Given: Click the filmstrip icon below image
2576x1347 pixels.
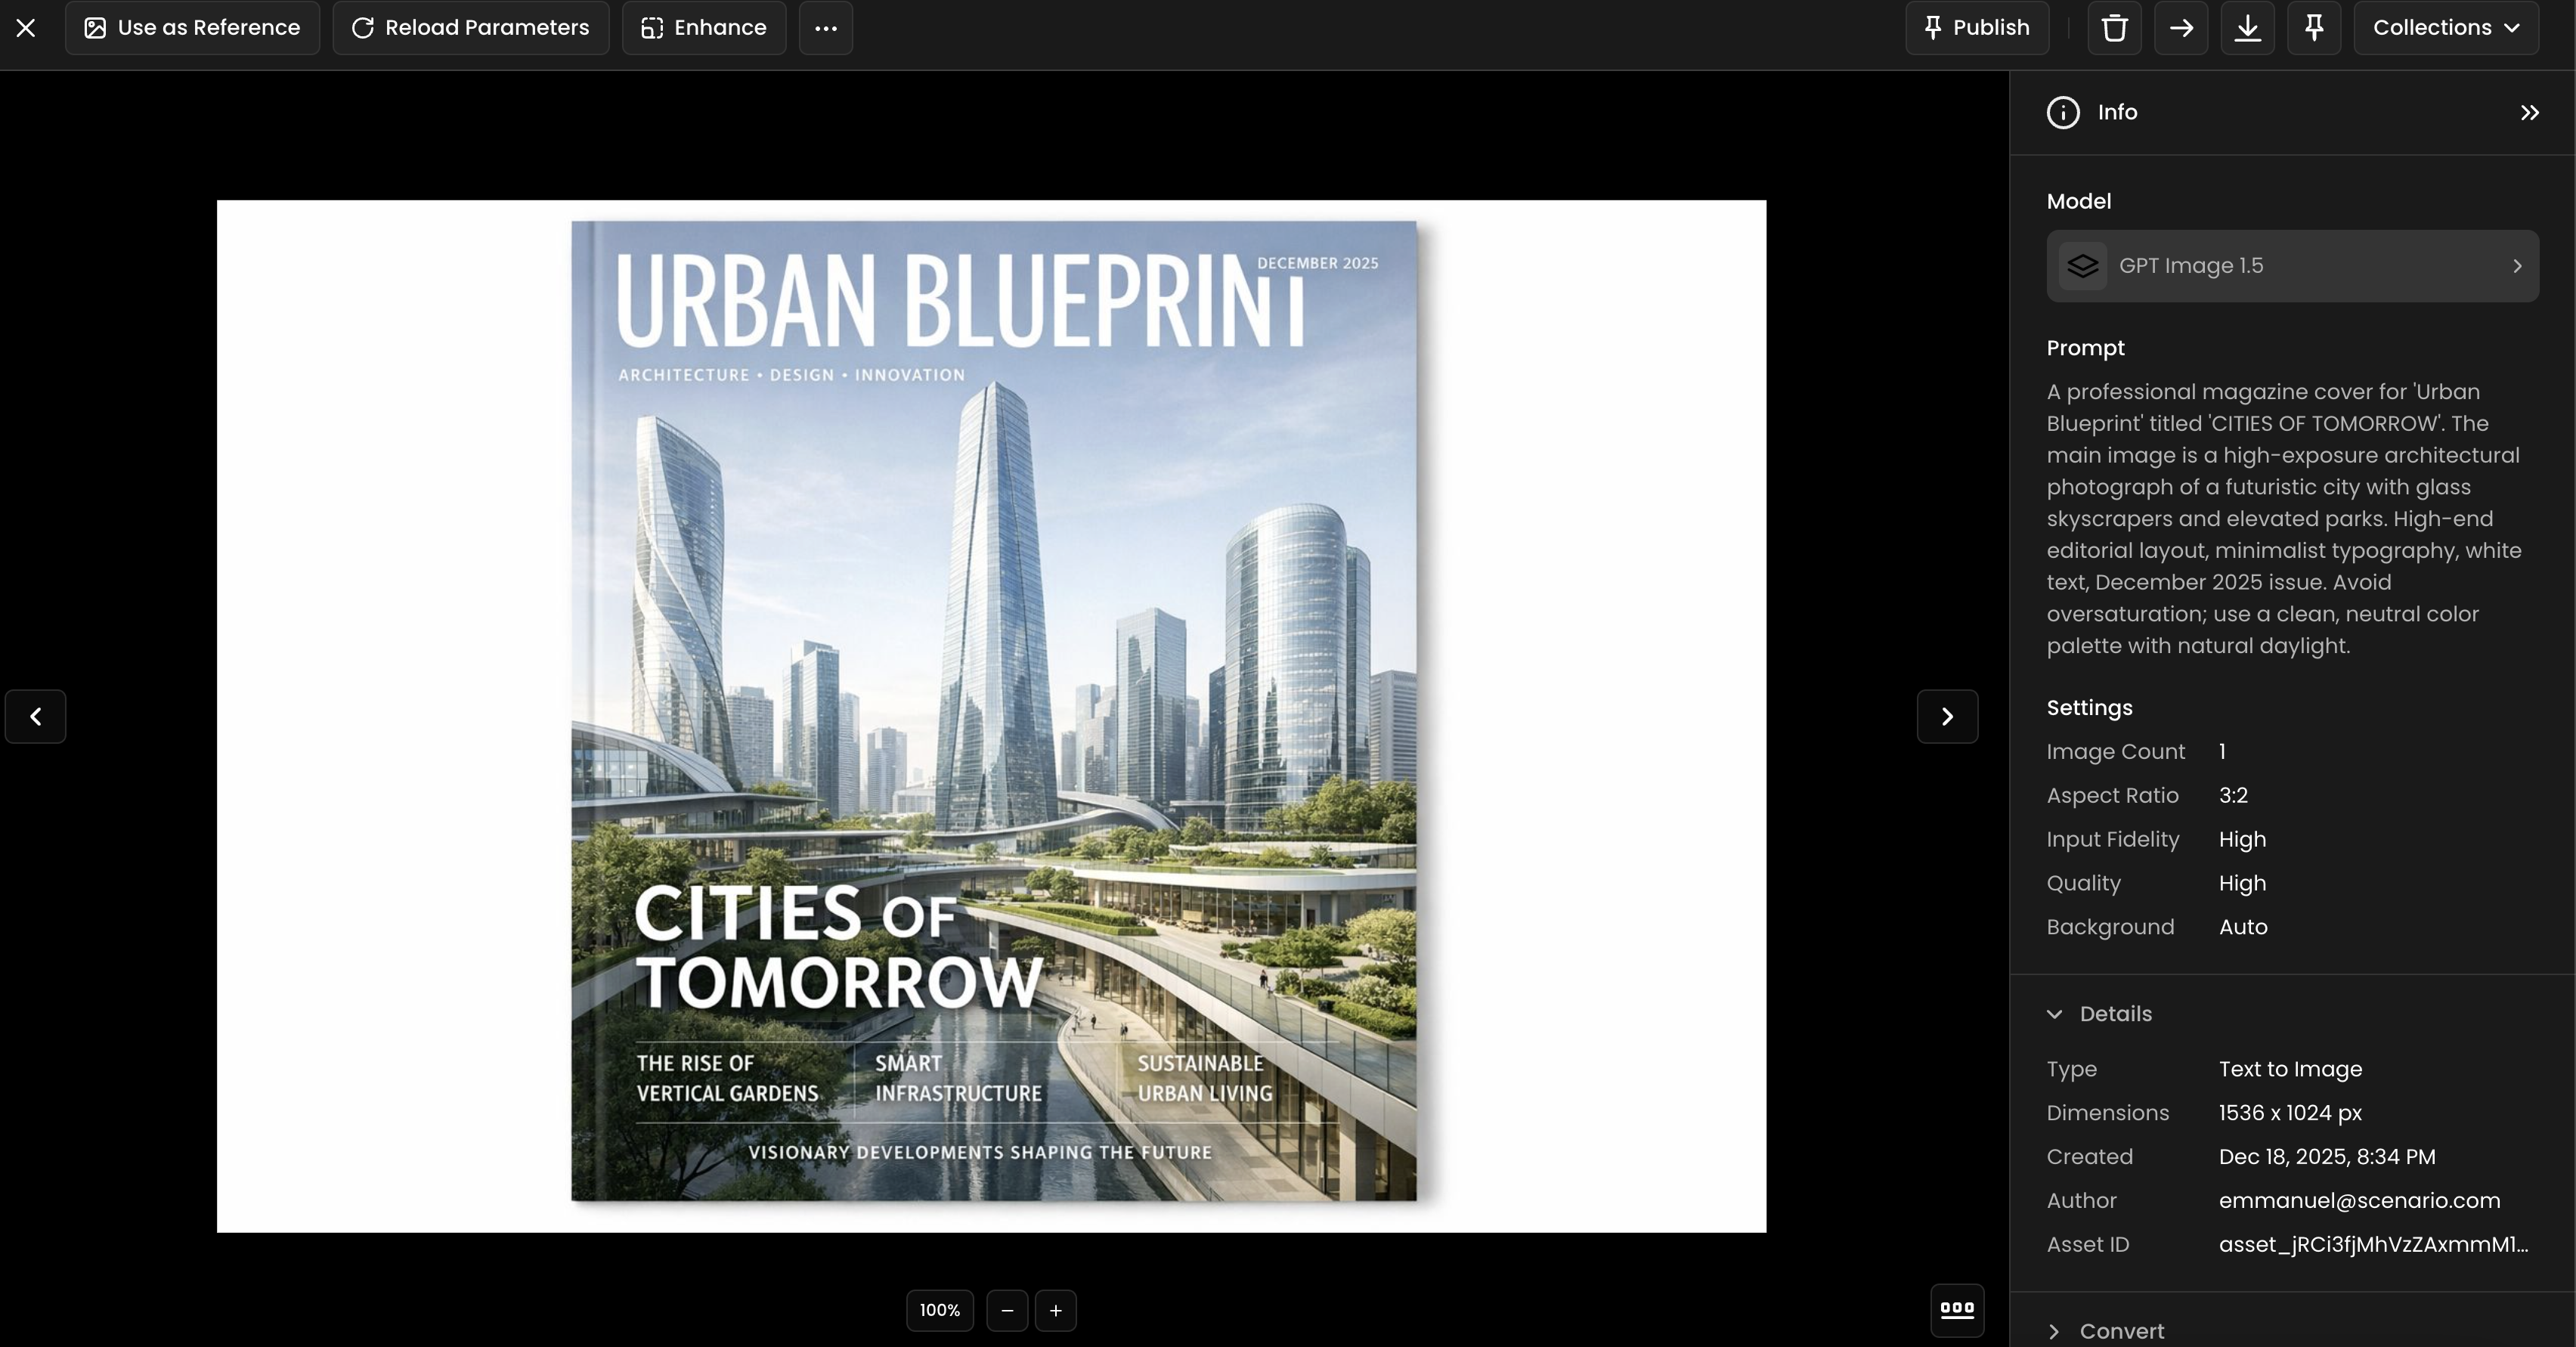Looking at the screenshot, I should pos(1956,1309).
